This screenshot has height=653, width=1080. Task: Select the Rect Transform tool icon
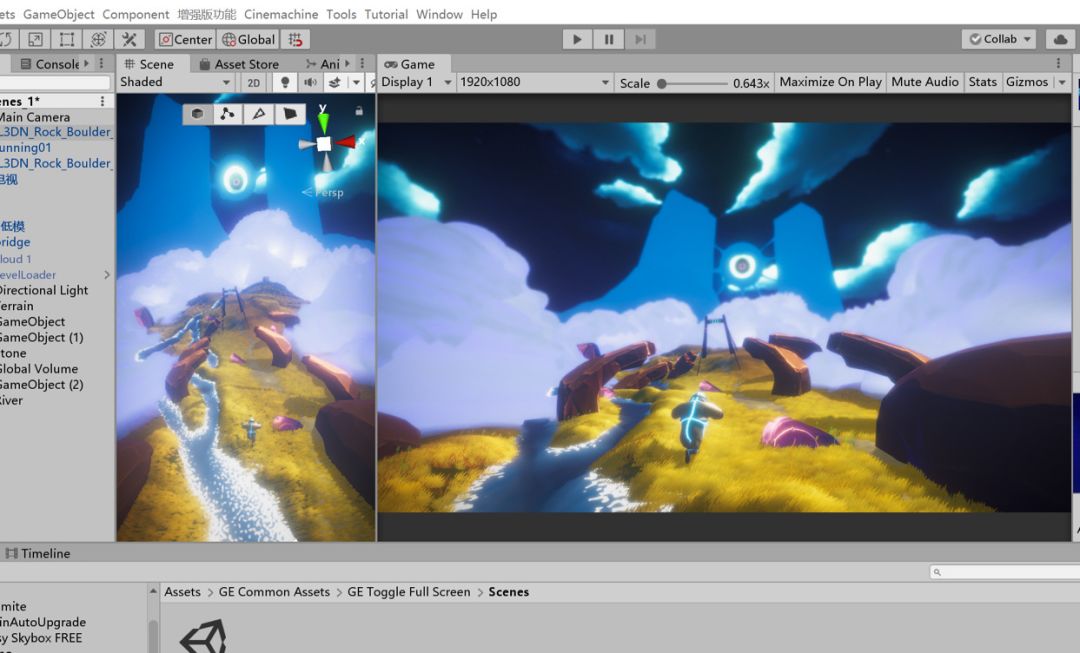tap(67, 39)
